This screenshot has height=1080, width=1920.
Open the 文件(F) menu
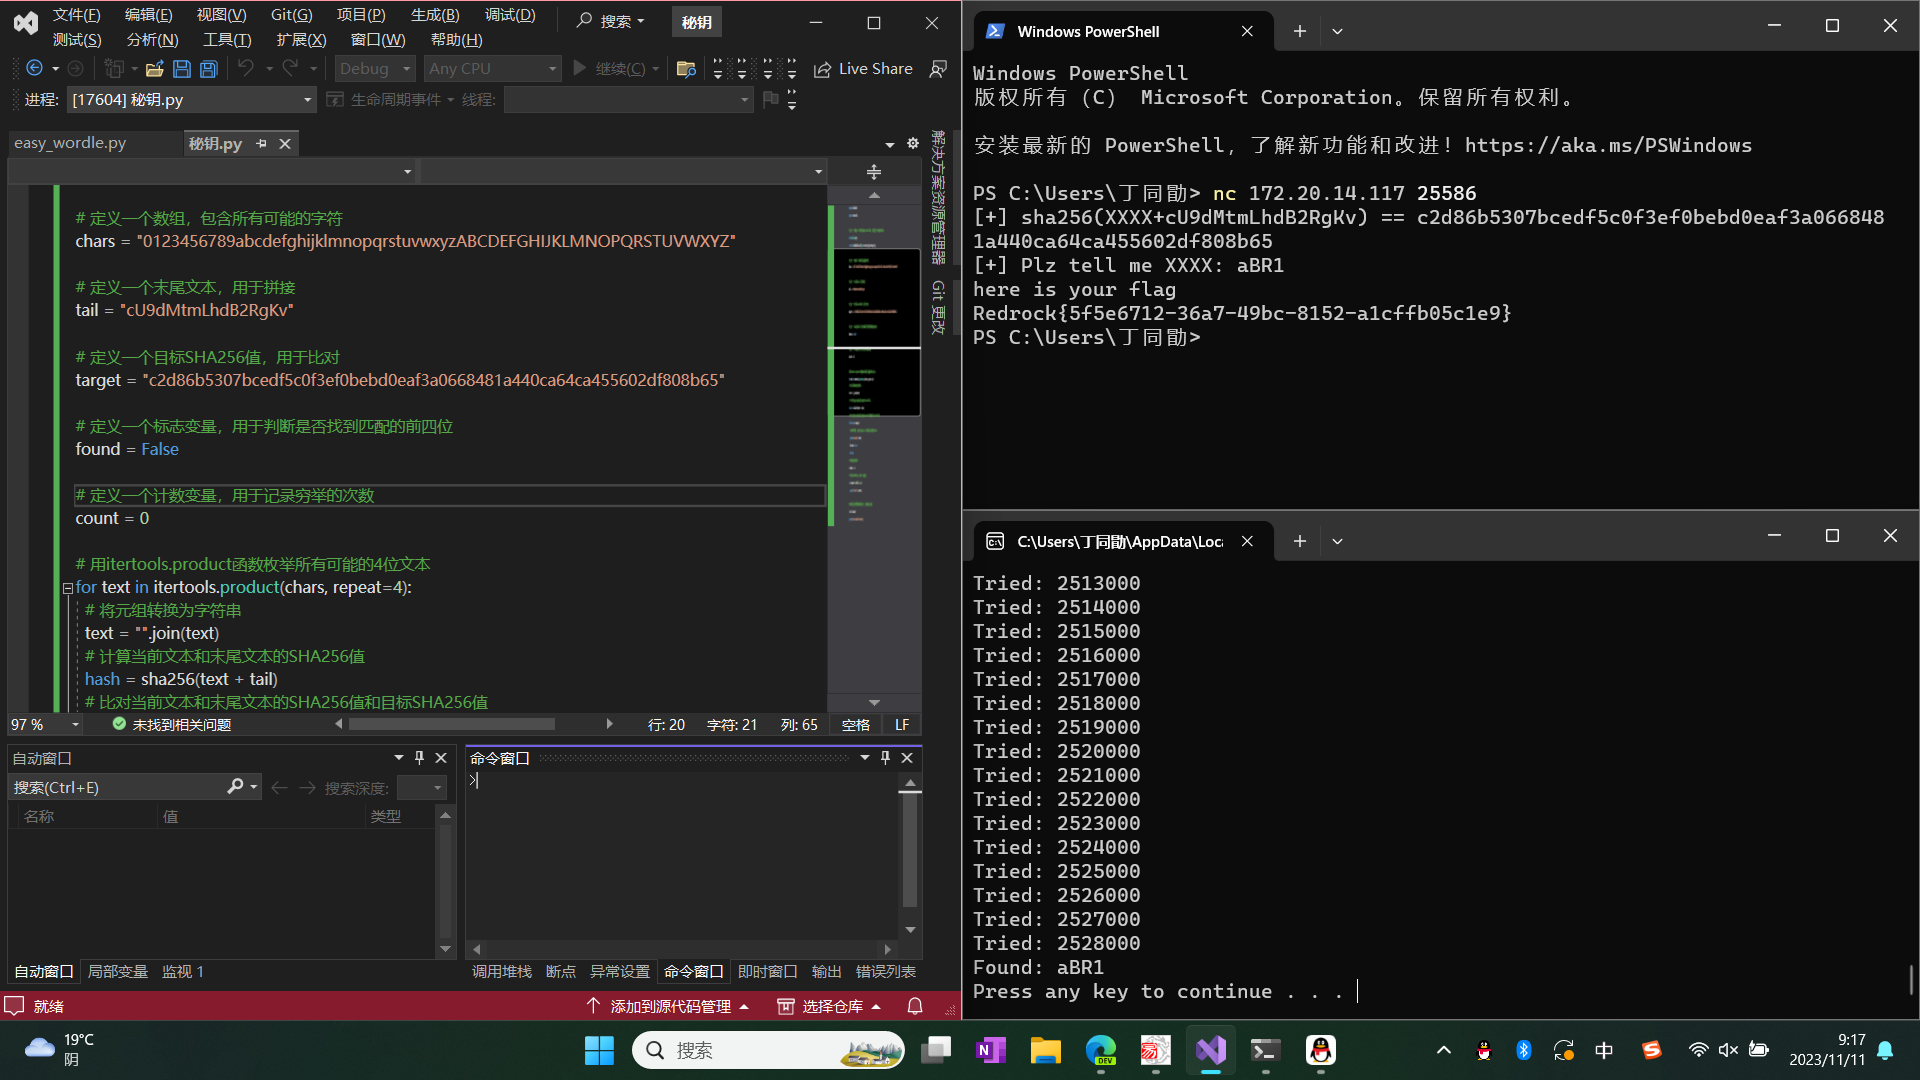(77, 15)
